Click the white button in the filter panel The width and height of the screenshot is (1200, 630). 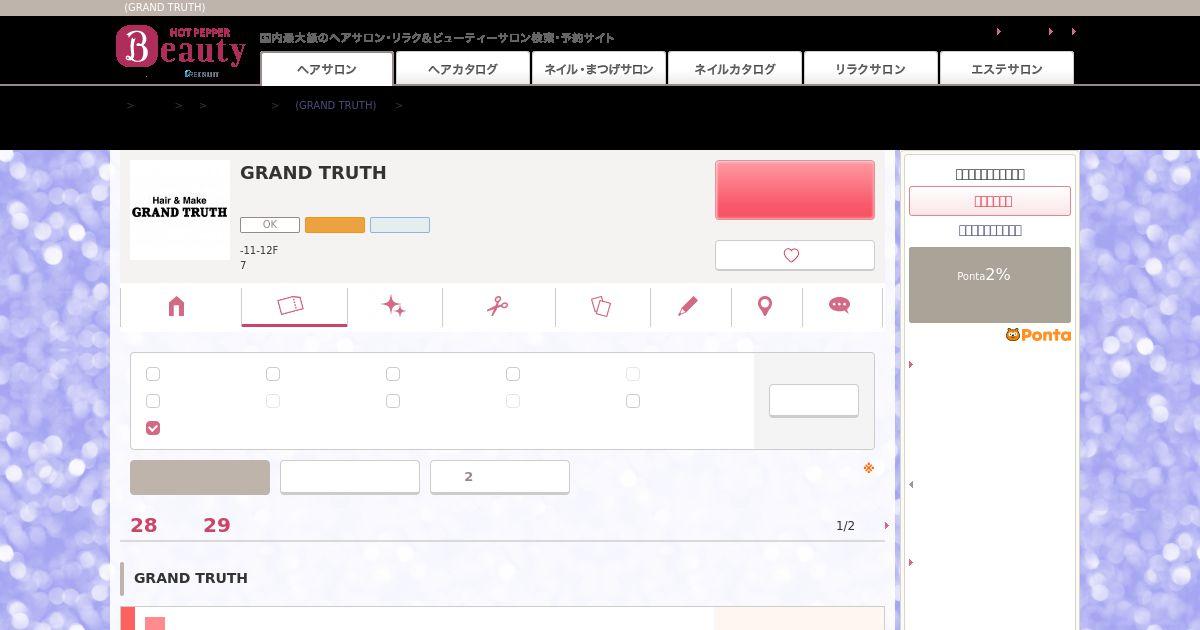tap(814, 400)
